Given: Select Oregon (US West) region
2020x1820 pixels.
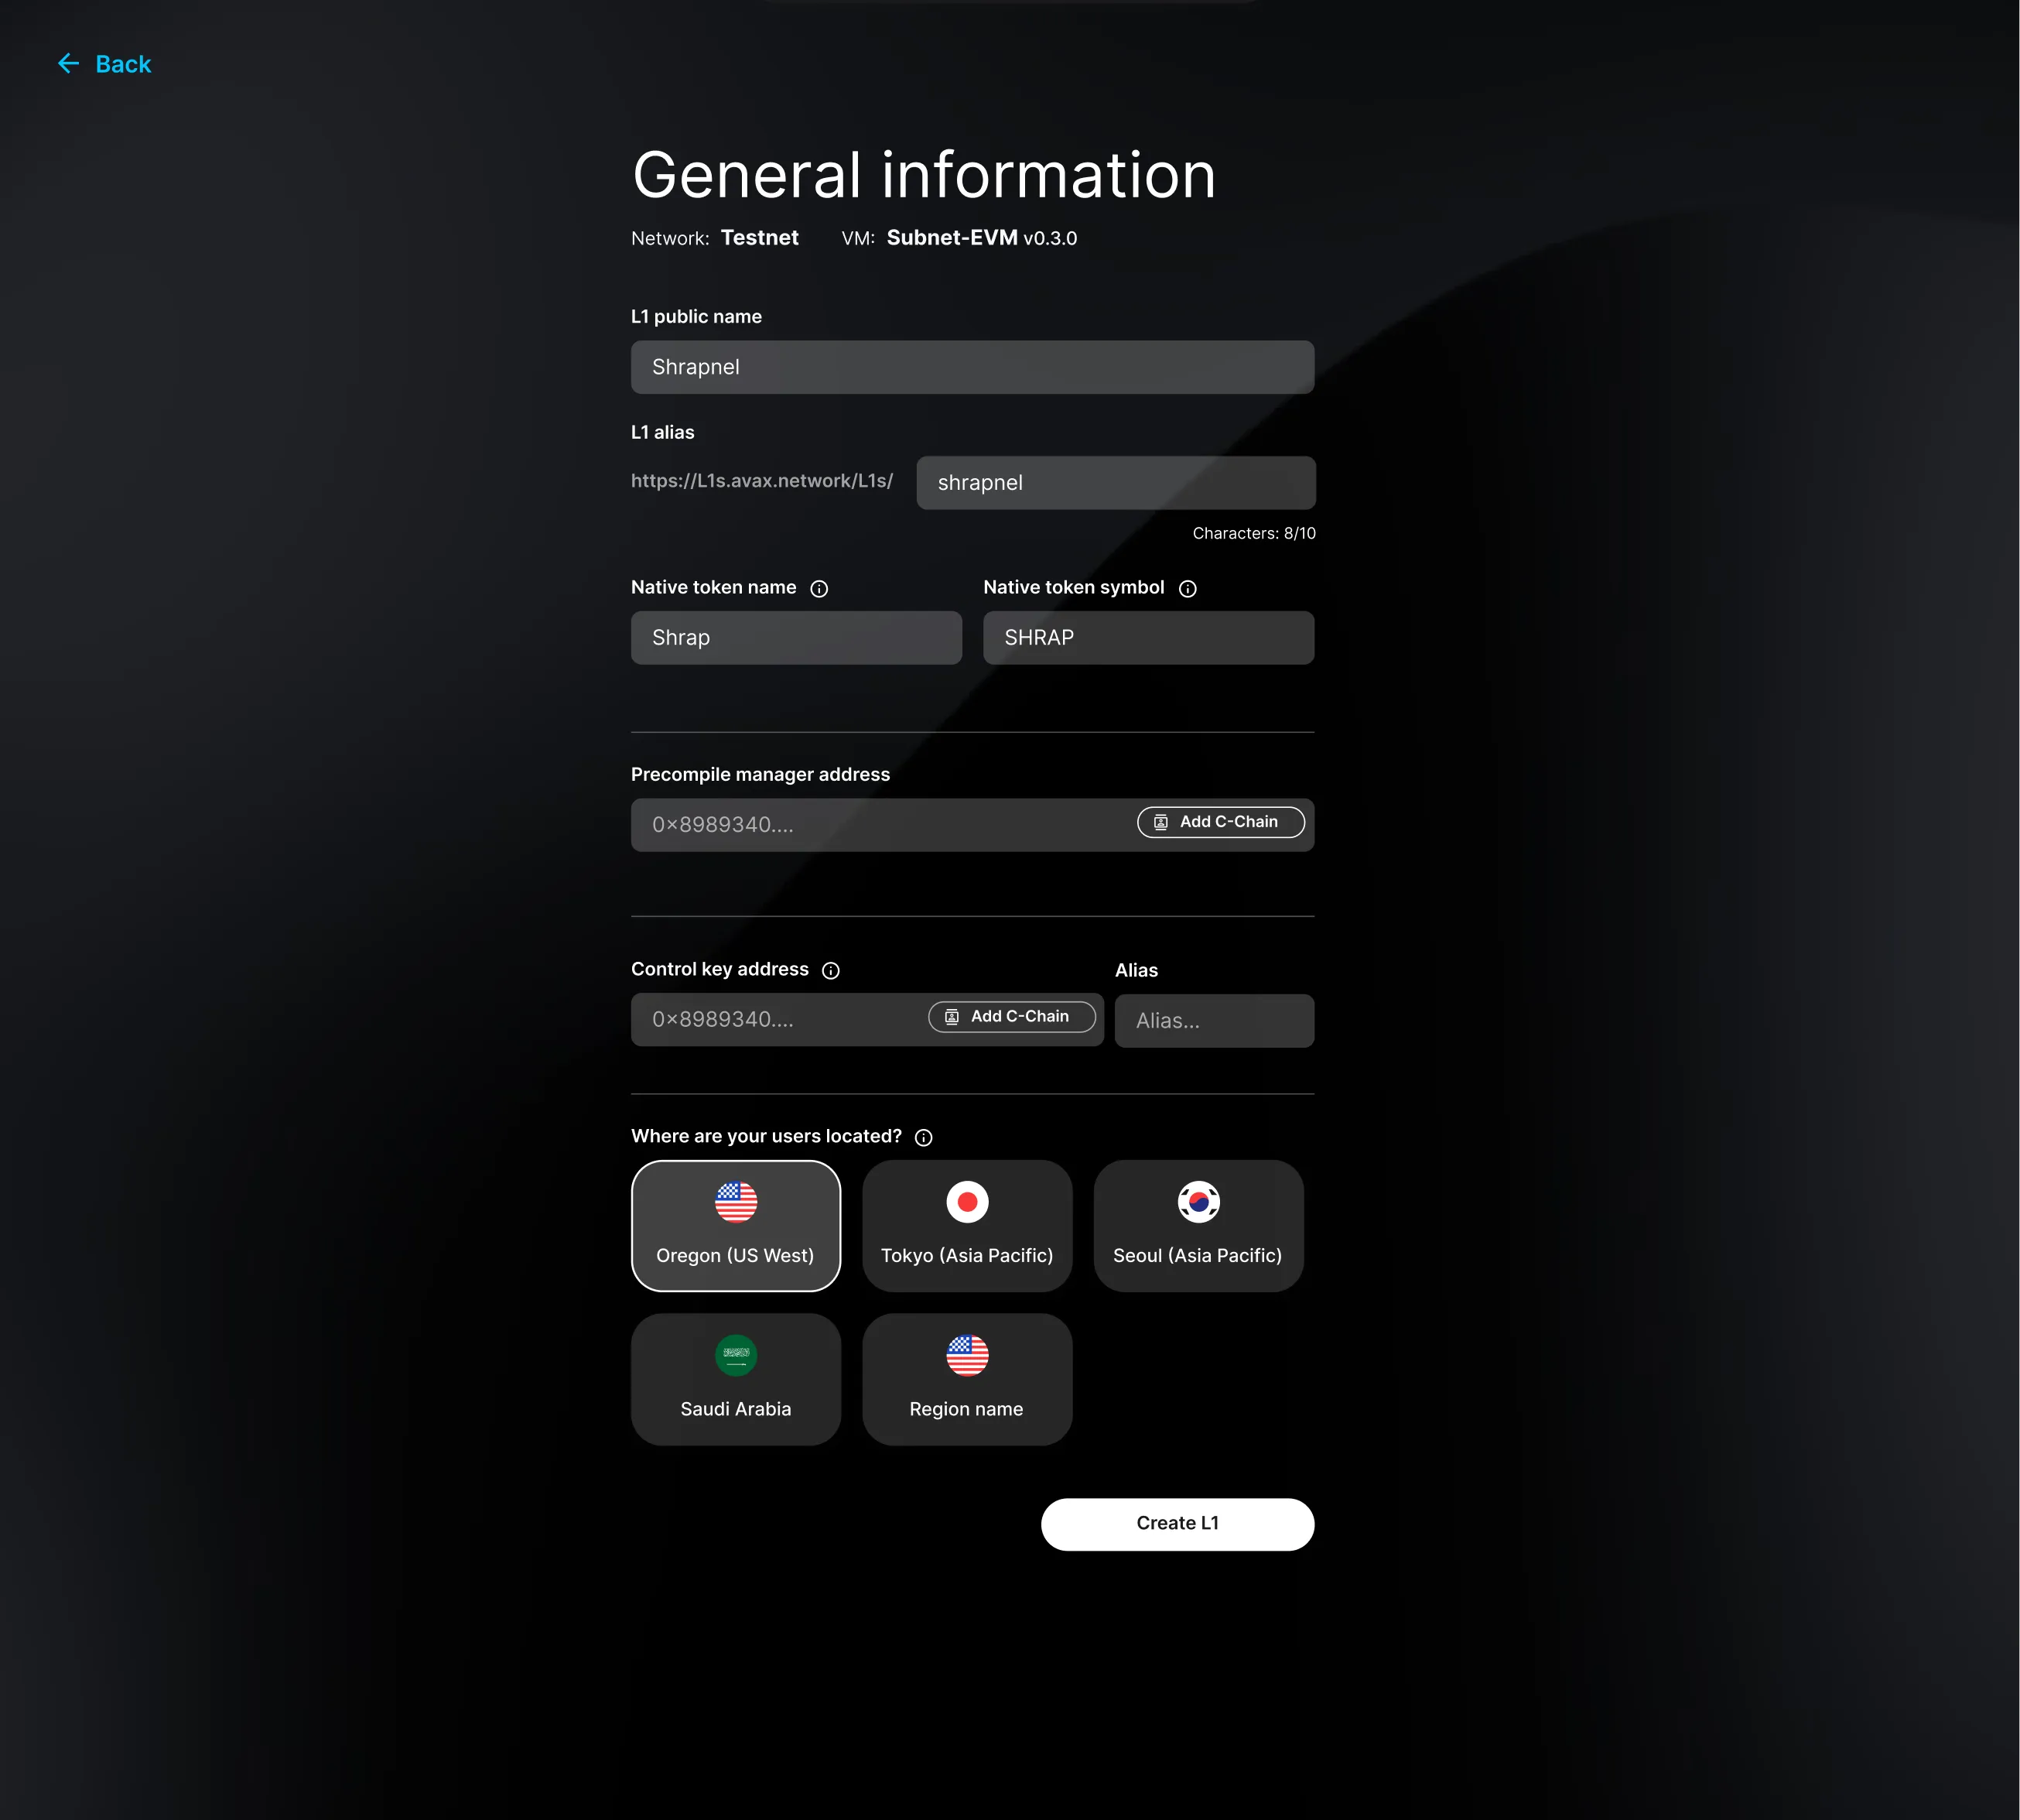Looking at the screenshot, I should 736,1226.
